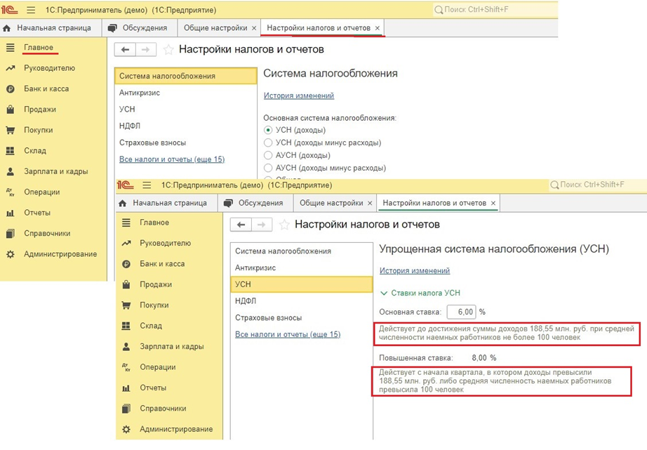Select УСН (доходы минус расходы) option
Screen dimensions: 647x450
tap(268, 143)
